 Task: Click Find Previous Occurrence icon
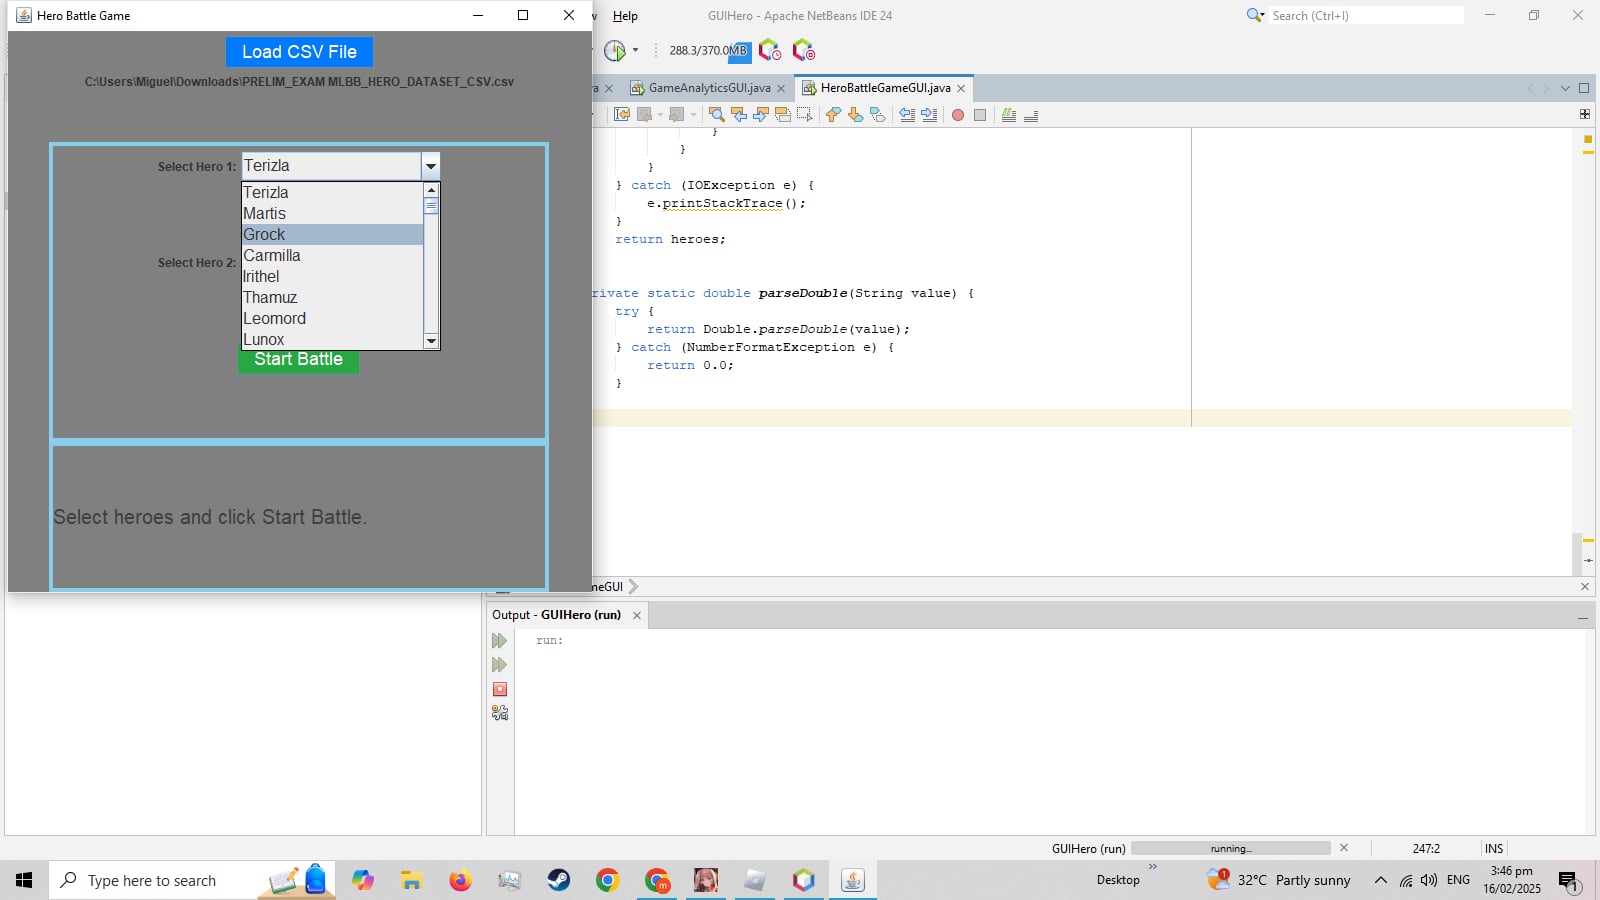click(x=739, y=115)
